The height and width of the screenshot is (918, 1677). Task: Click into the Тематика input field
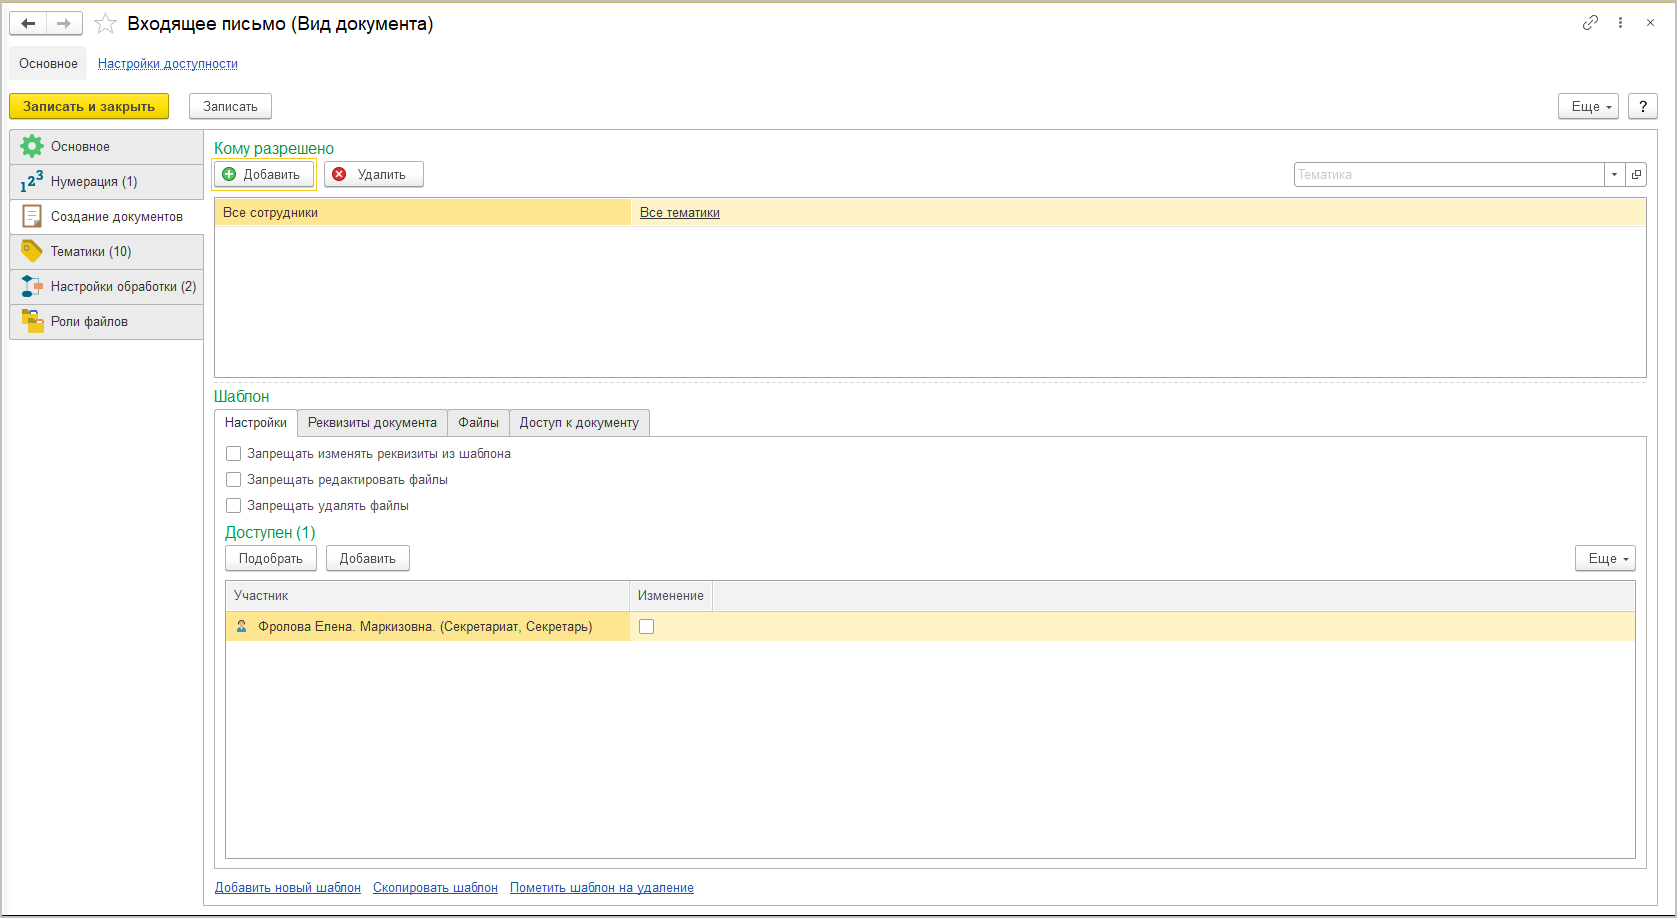1448,174
